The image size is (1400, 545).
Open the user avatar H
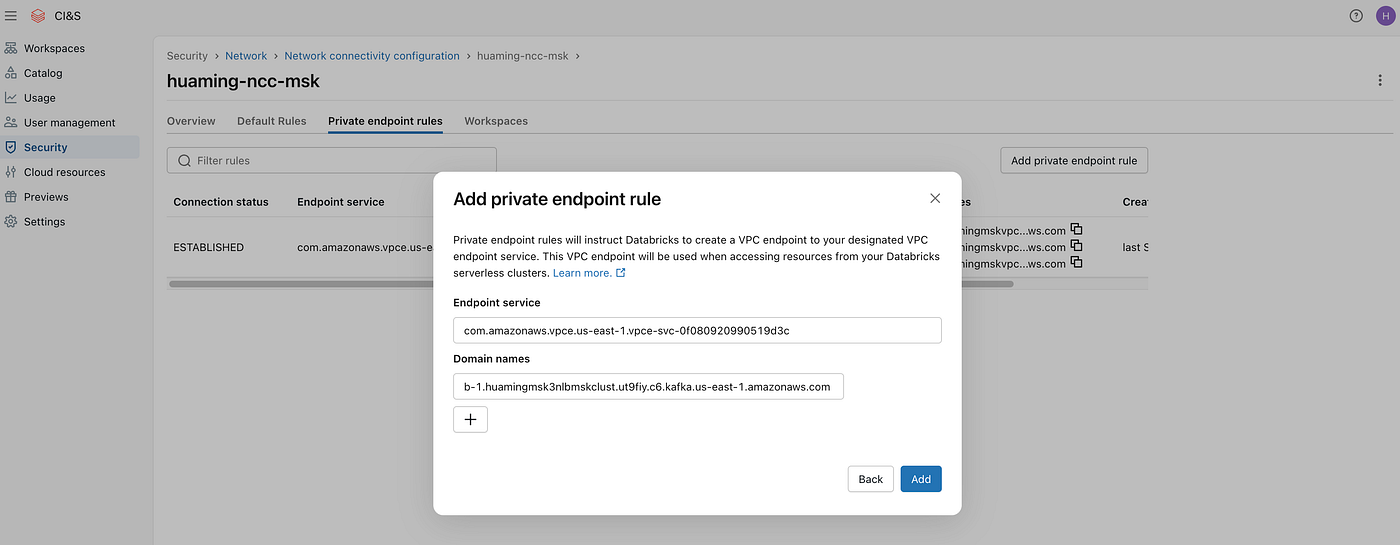(x=1385, y=15)
